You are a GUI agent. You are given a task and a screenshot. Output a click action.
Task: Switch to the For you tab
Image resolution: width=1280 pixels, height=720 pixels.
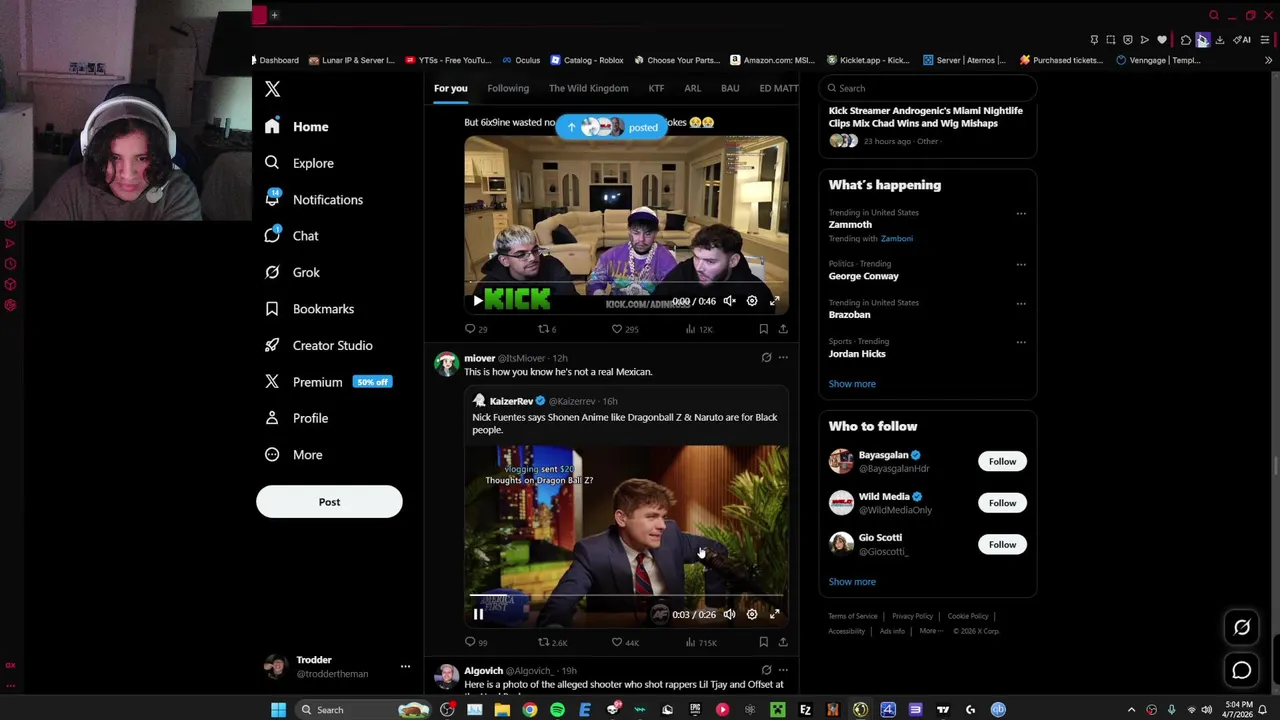coord(450,88)
